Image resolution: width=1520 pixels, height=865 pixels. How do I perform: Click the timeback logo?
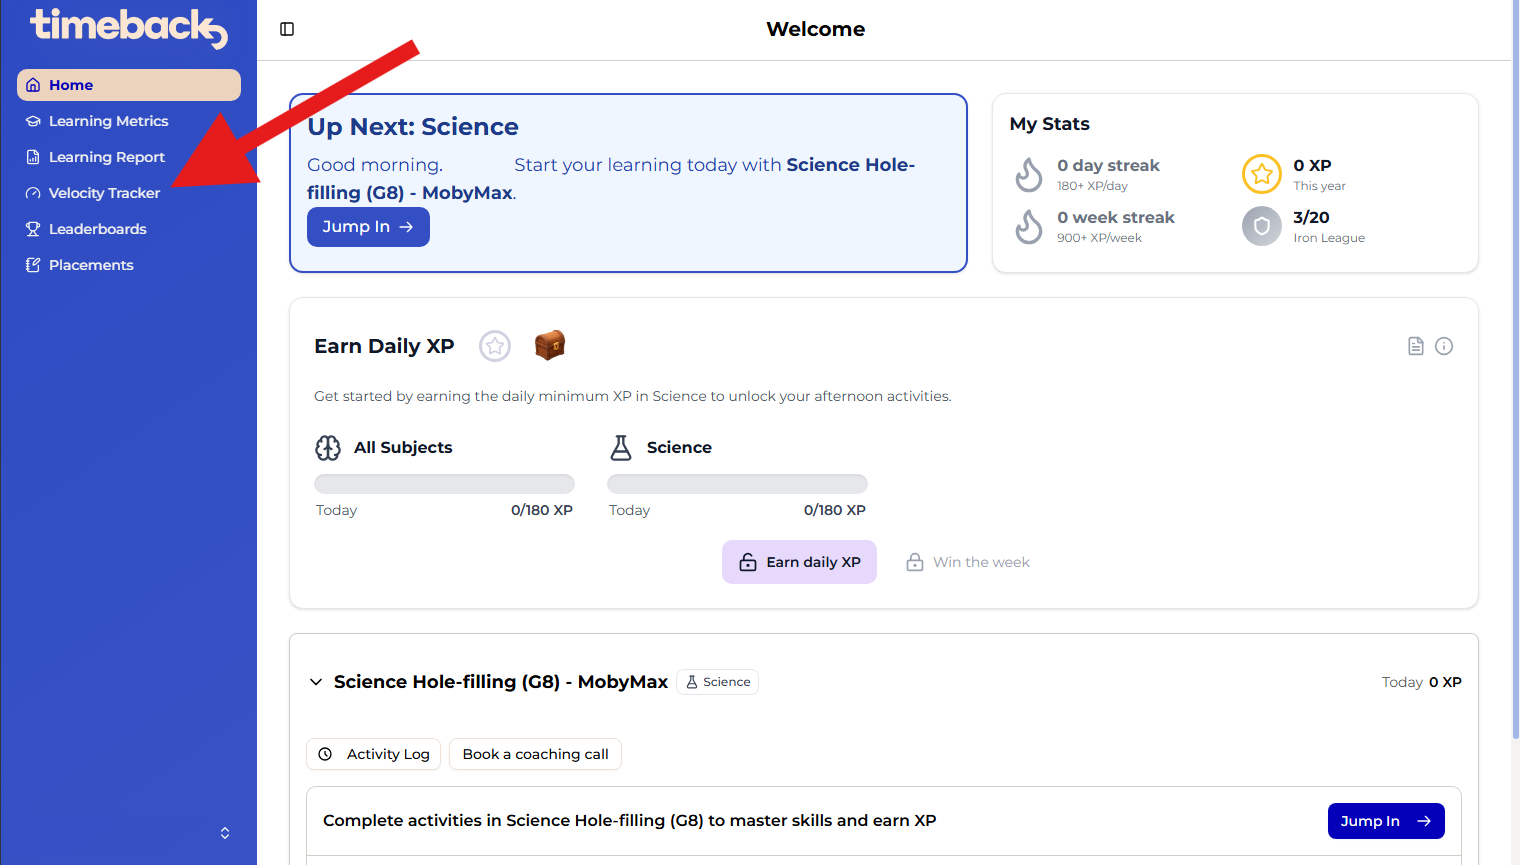pos(128,28)
